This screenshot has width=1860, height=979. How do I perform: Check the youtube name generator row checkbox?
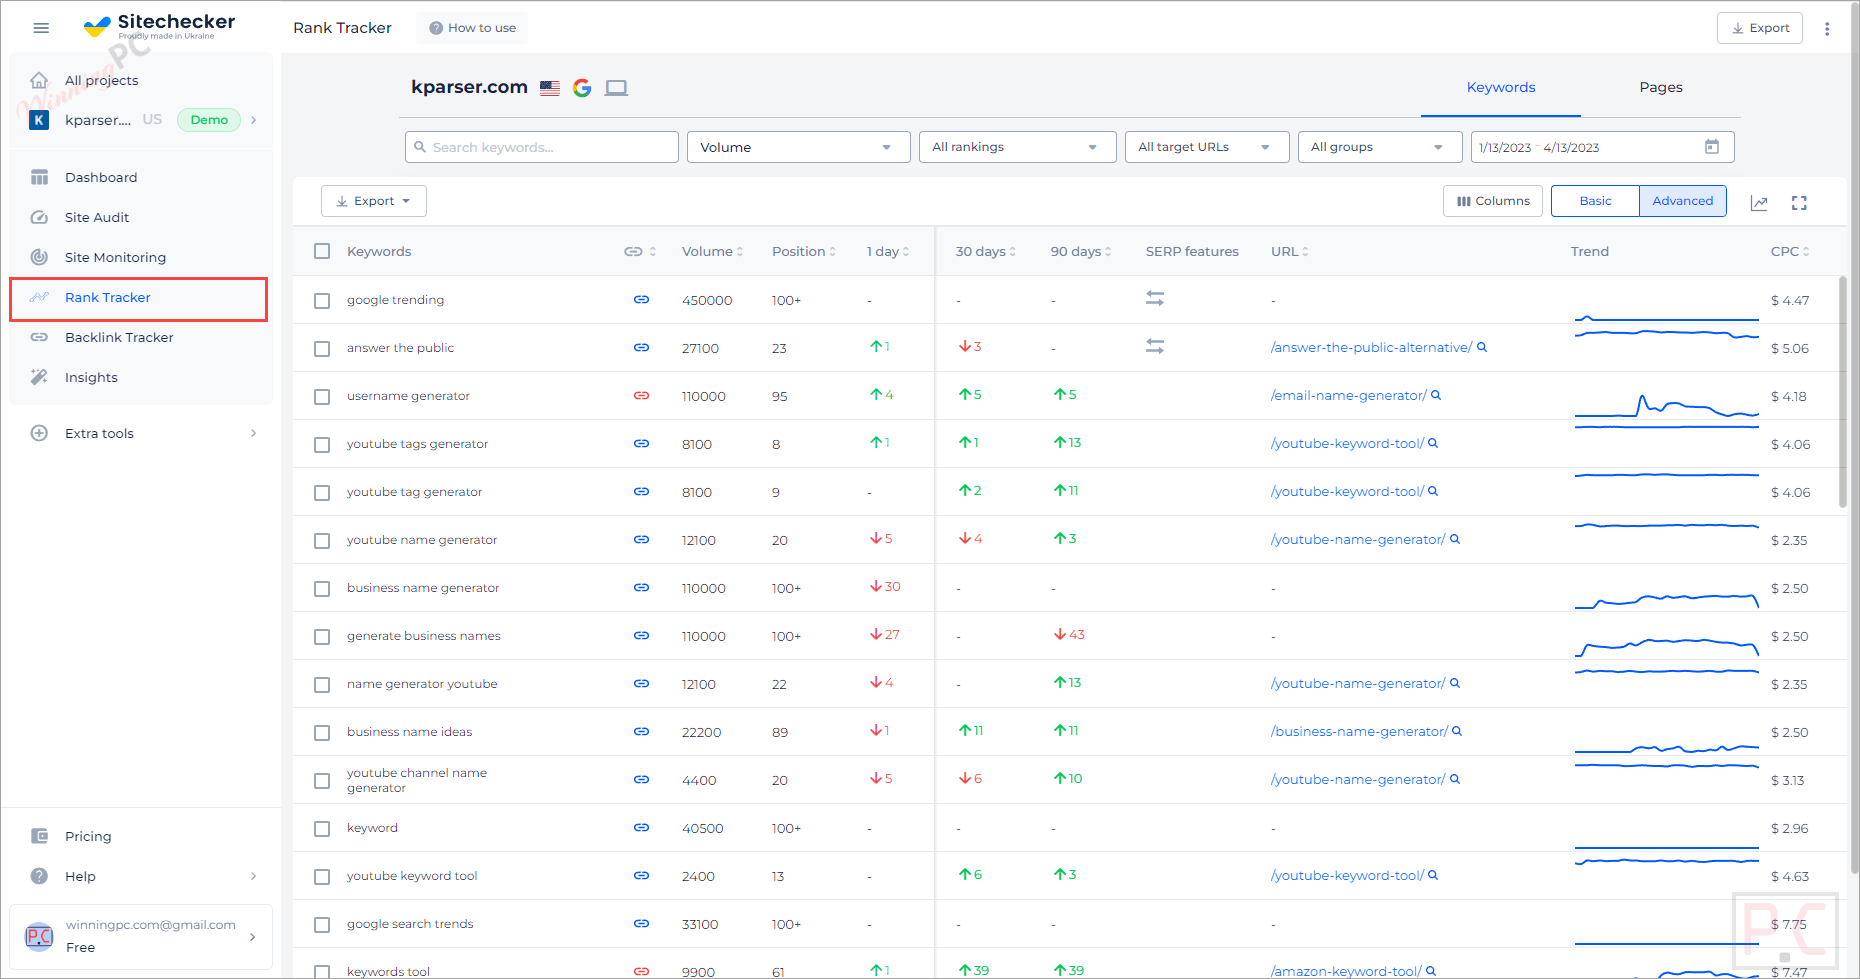click(x=322, y=540)
